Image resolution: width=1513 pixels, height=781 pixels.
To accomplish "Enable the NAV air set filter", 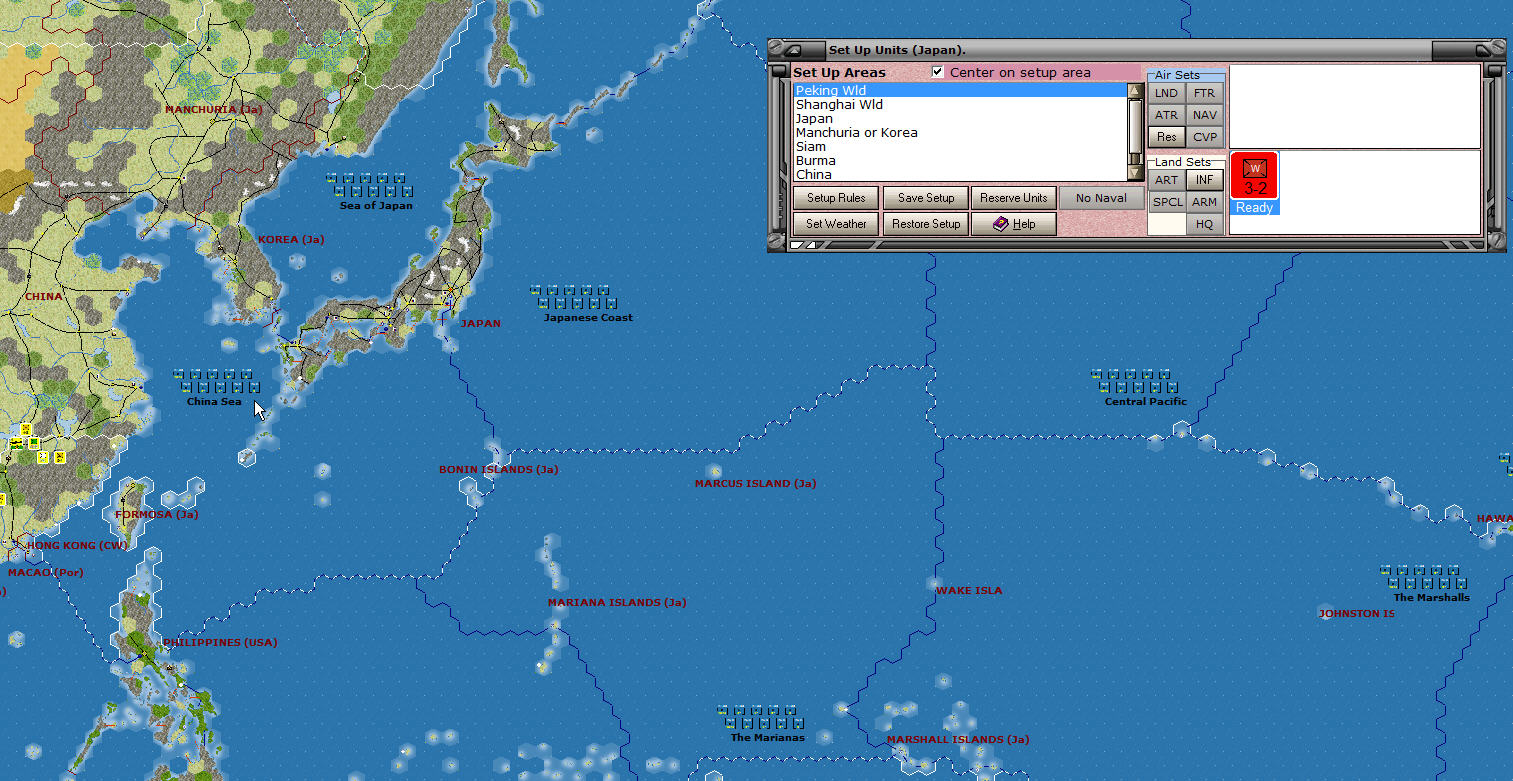I will [1205, 115].
